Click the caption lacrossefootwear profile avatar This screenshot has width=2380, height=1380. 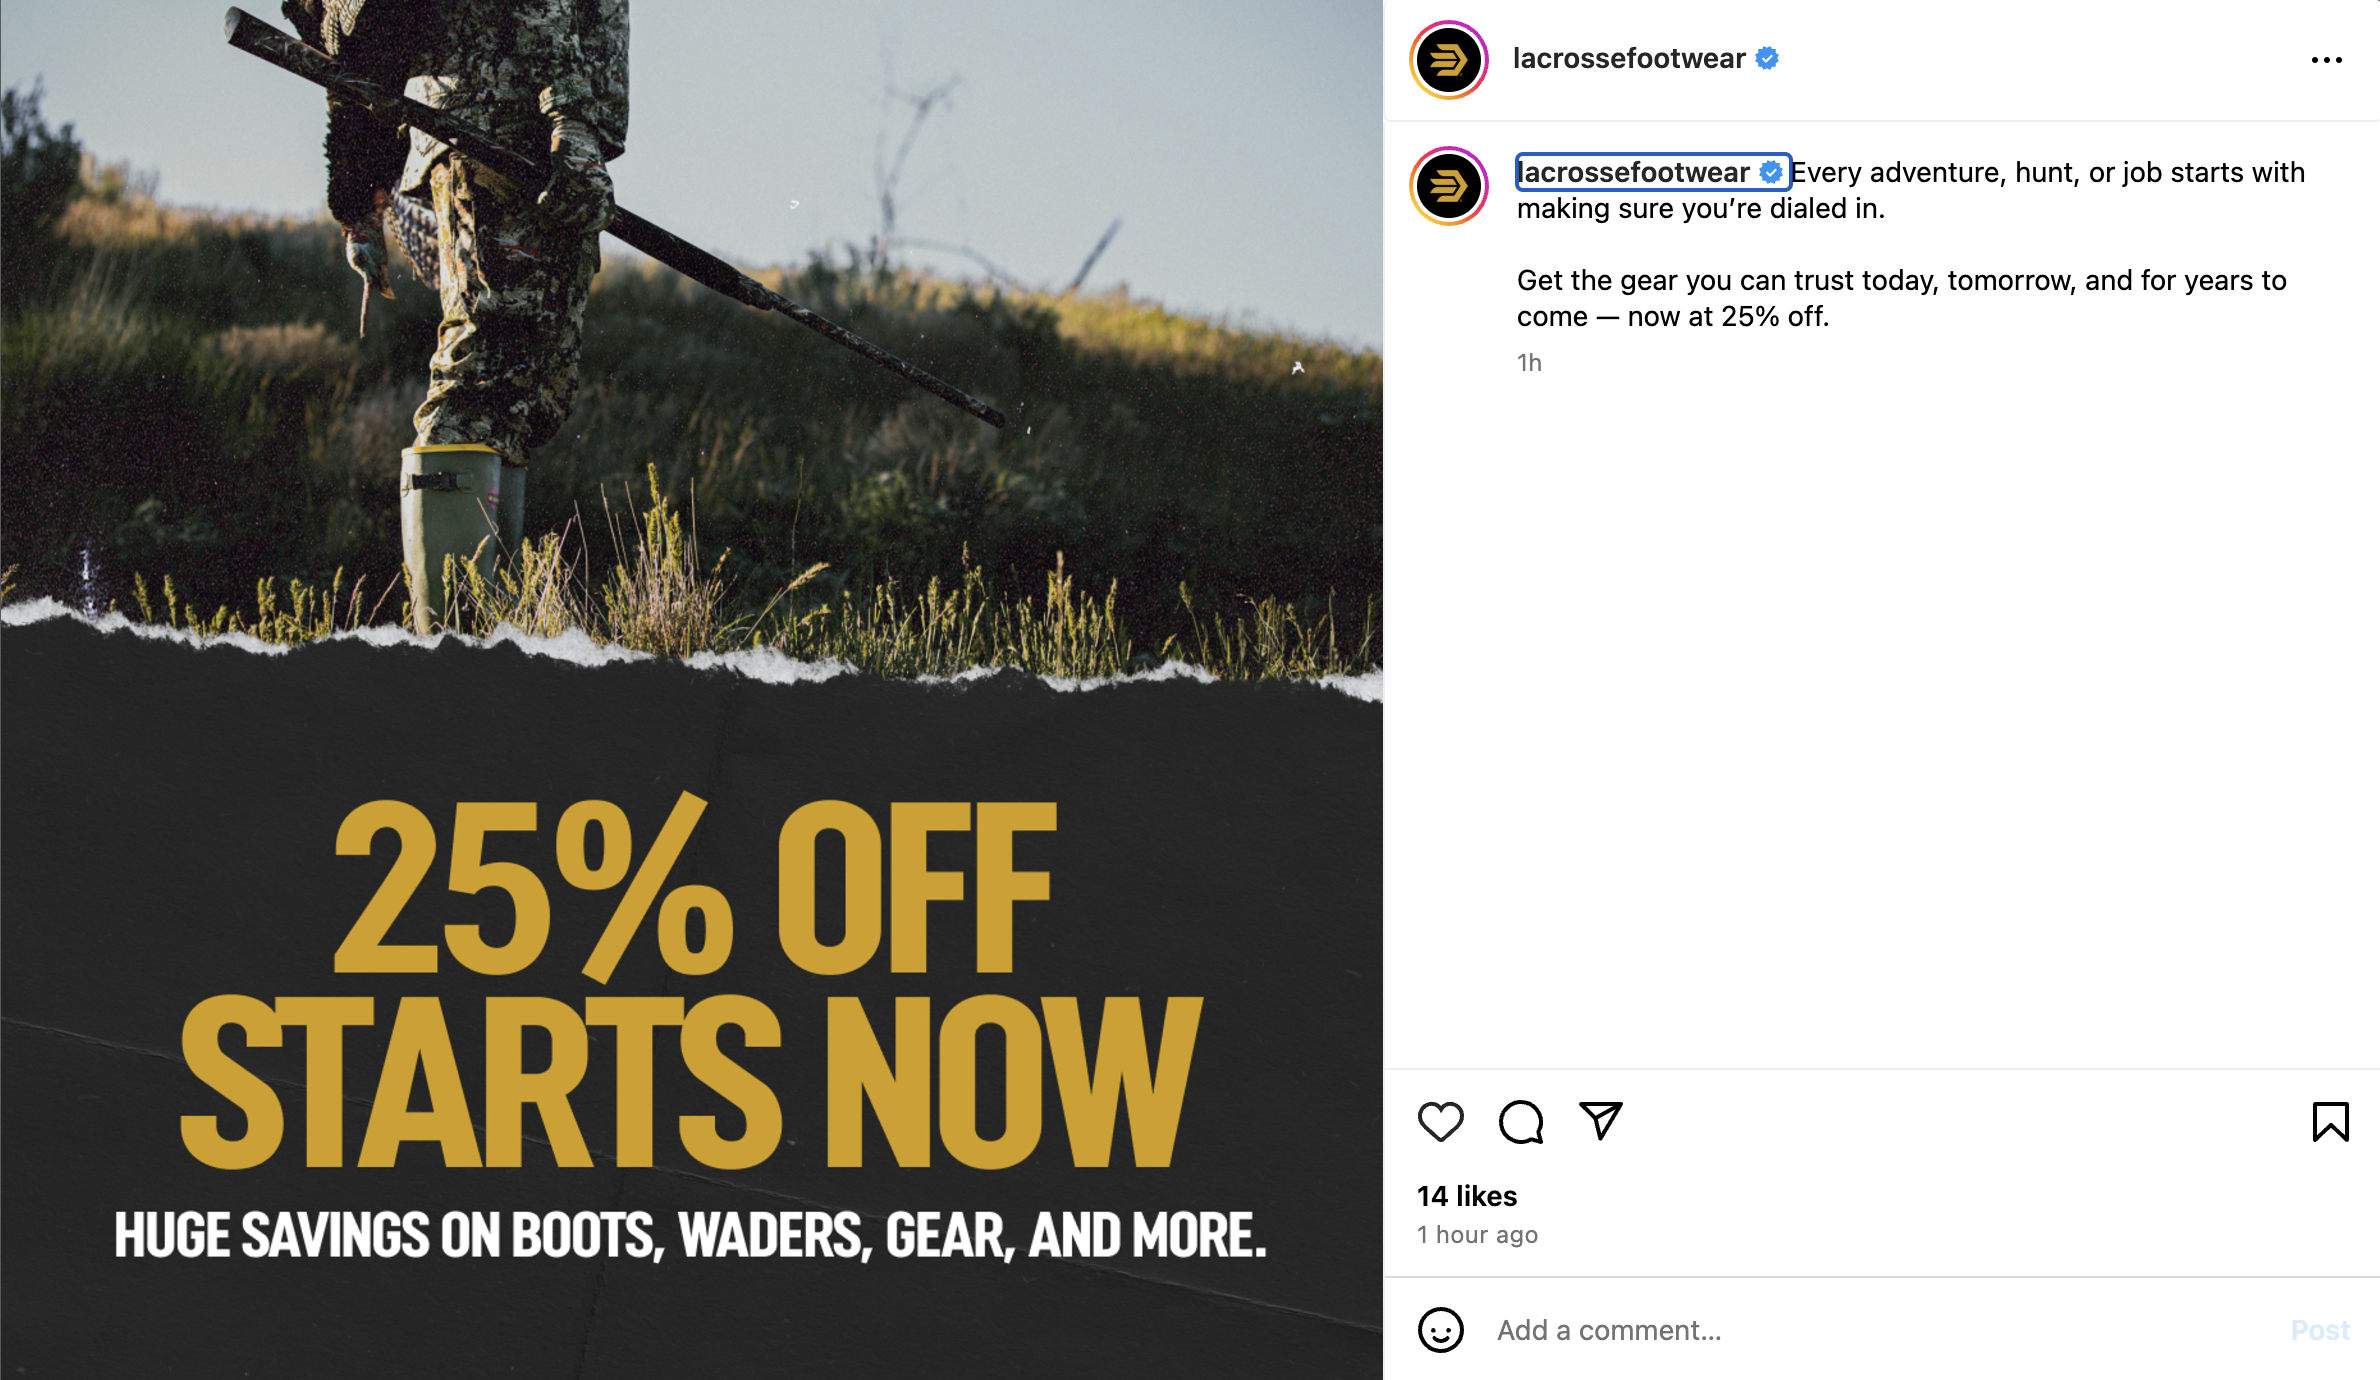[x=1448, y=186]
